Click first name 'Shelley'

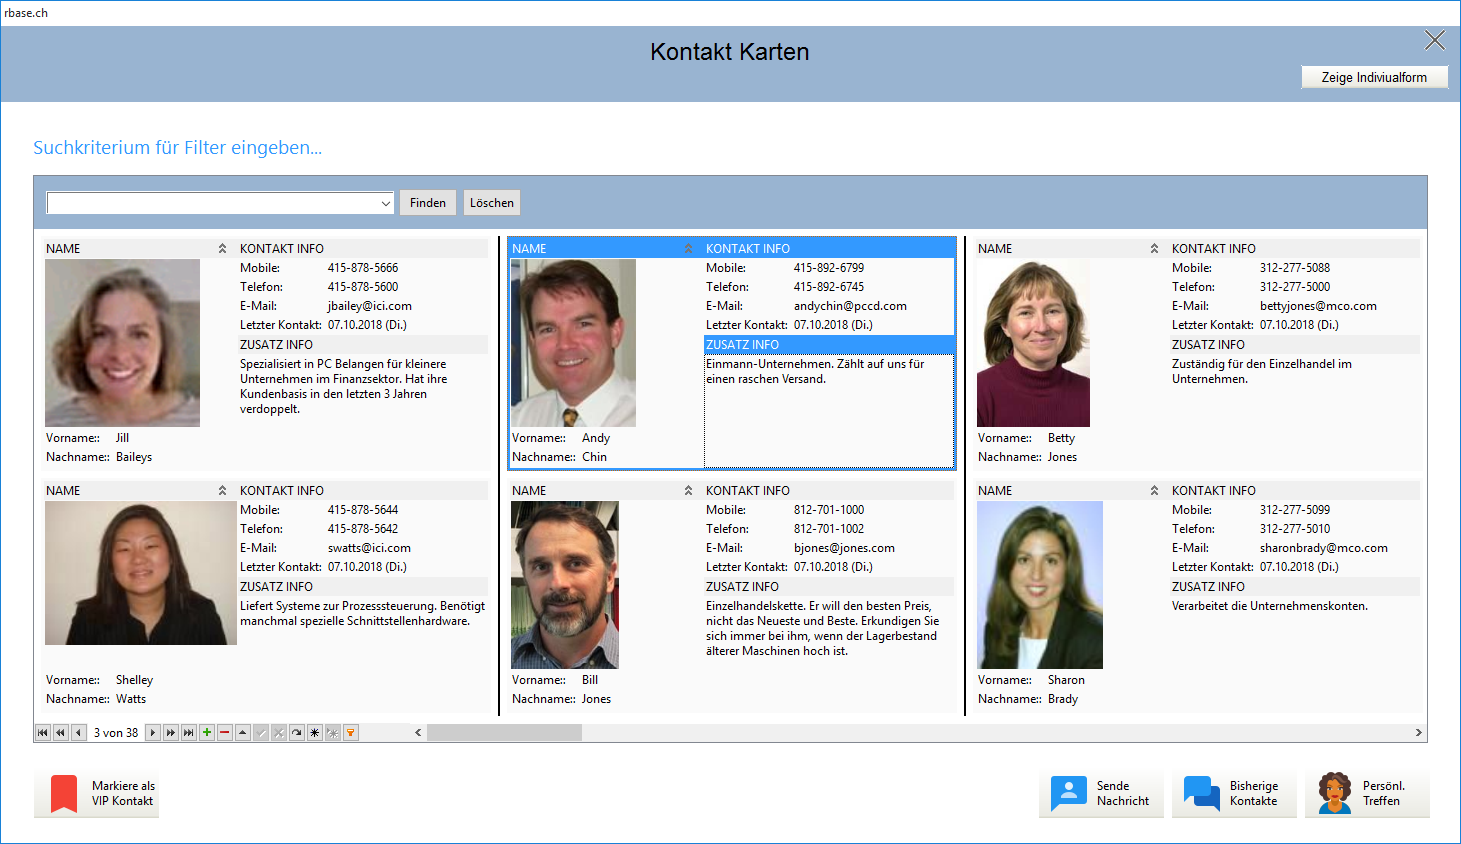[134, 680]
